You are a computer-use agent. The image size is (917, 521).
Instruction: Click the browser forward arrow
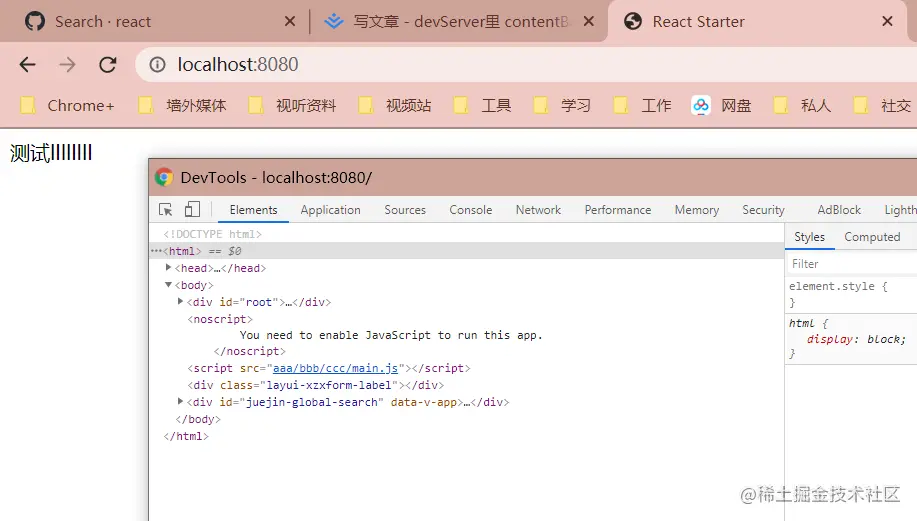click(67, 64)
